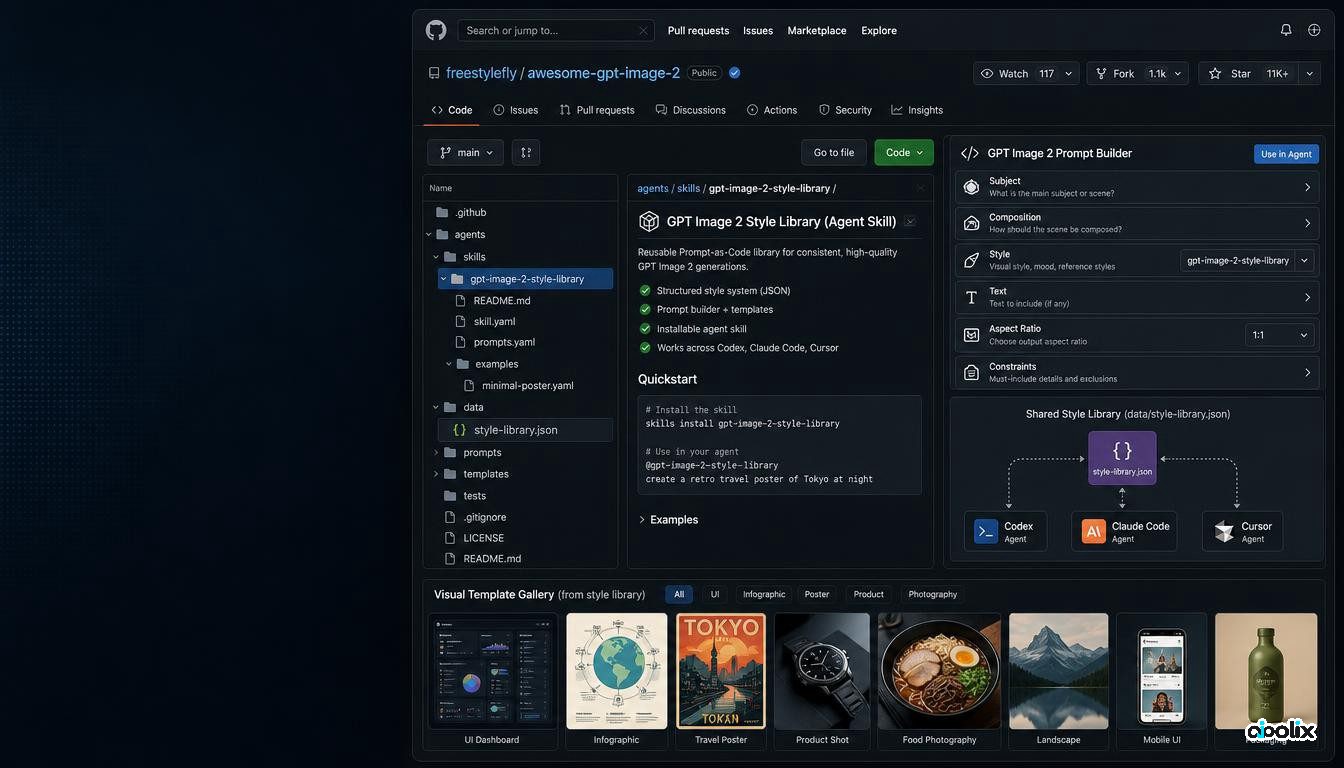Open Explore in top navigation

tap(879, 31)
